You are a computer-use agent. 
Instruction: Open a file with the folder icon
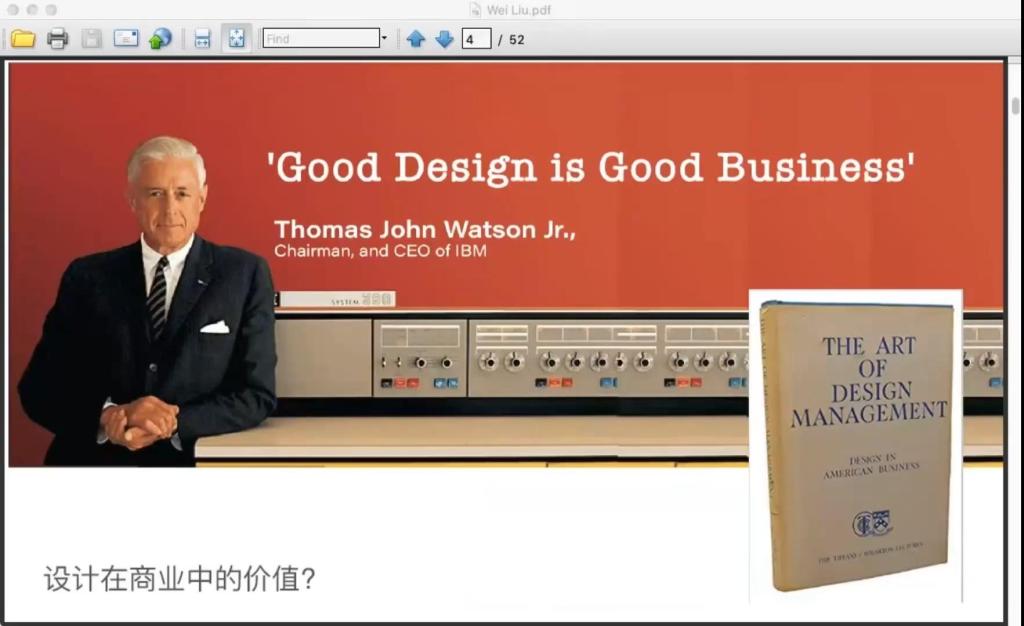[23, 39]
